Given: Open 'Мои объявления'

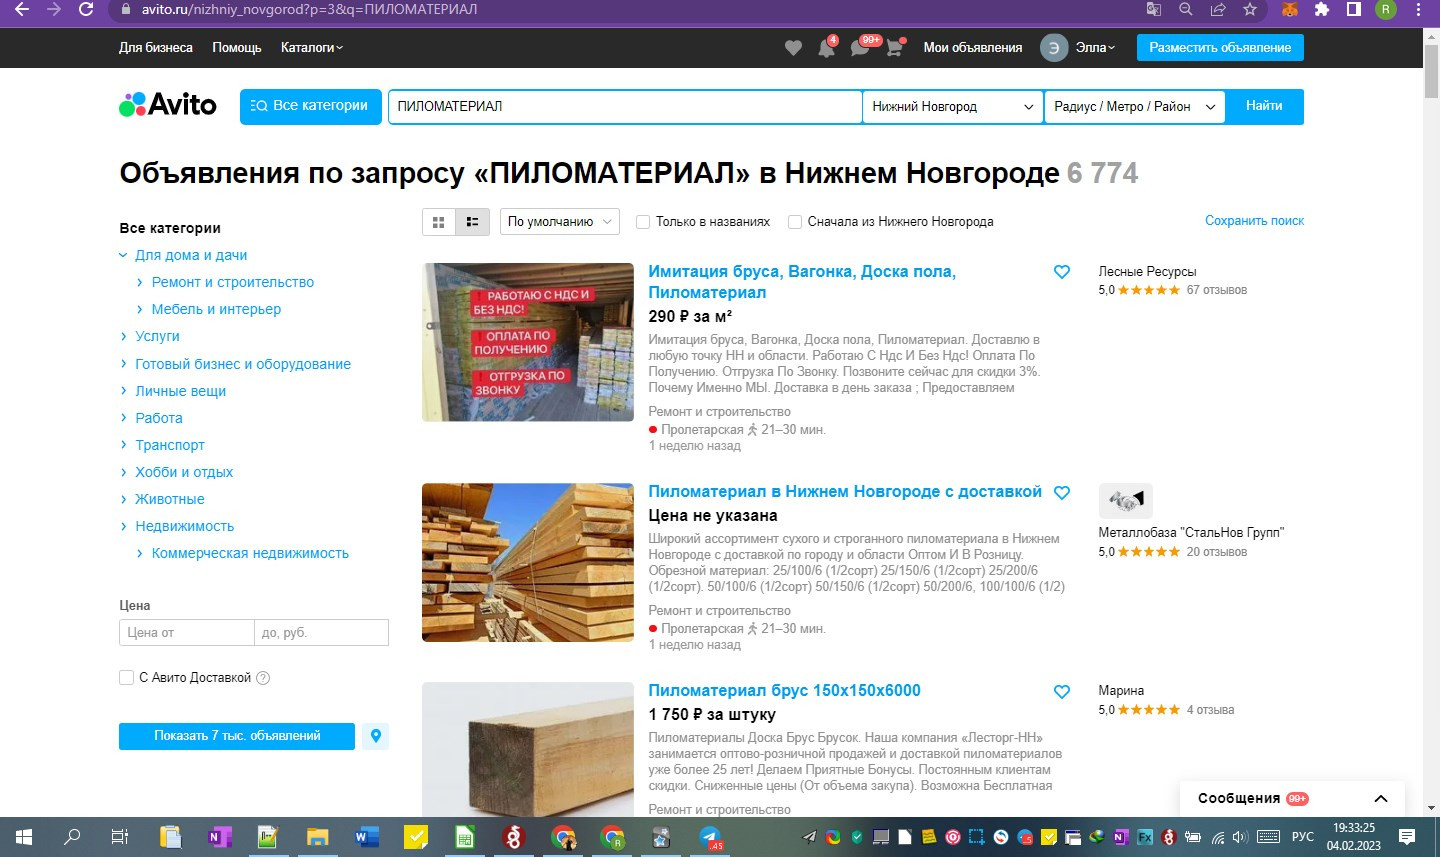Looking at the screenshot, I should [x=973, y=48].
